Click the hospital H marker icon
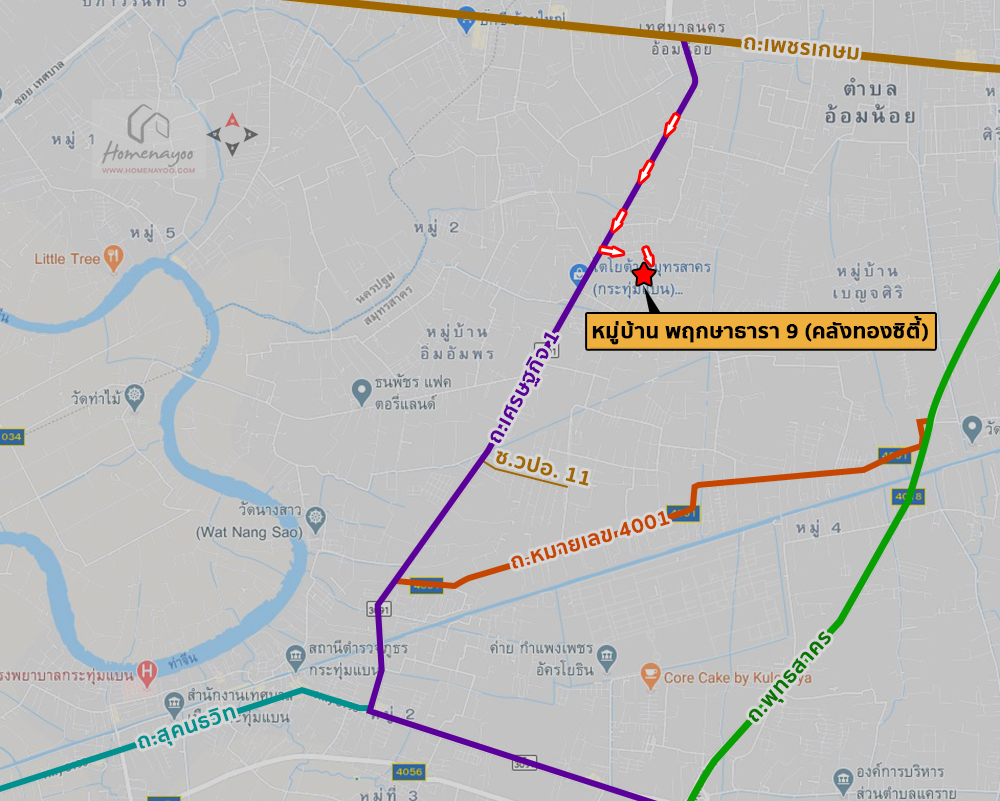1000x801 pixels. pyautogui.click(x=147, y=674)
